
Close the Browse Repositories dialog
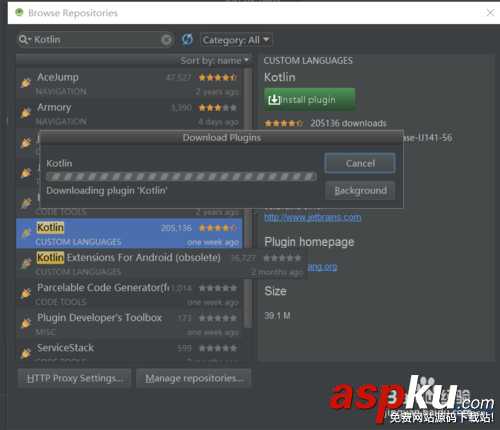tap(490, 13)
